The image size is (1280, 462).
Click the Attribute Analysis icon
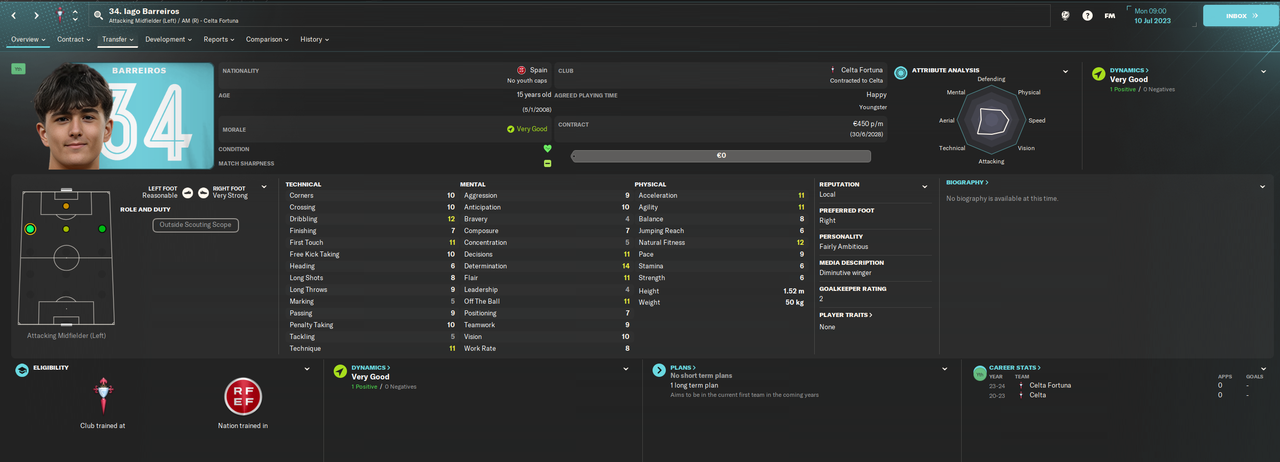pyautogui.click(x=901, y=73)
